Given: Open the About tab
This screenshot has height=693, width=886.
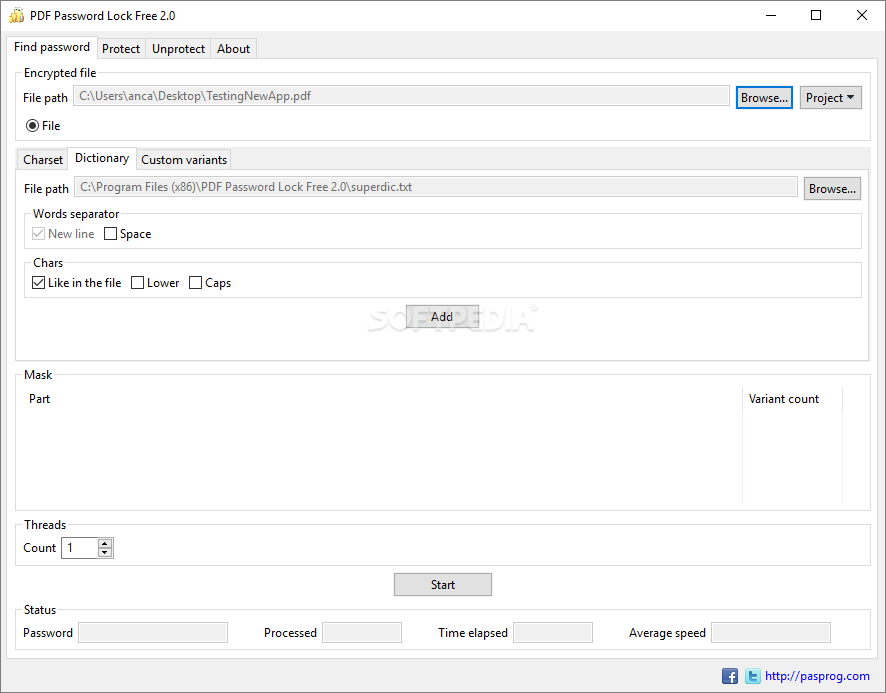Looking at the screenshot, I should (233, 49).
